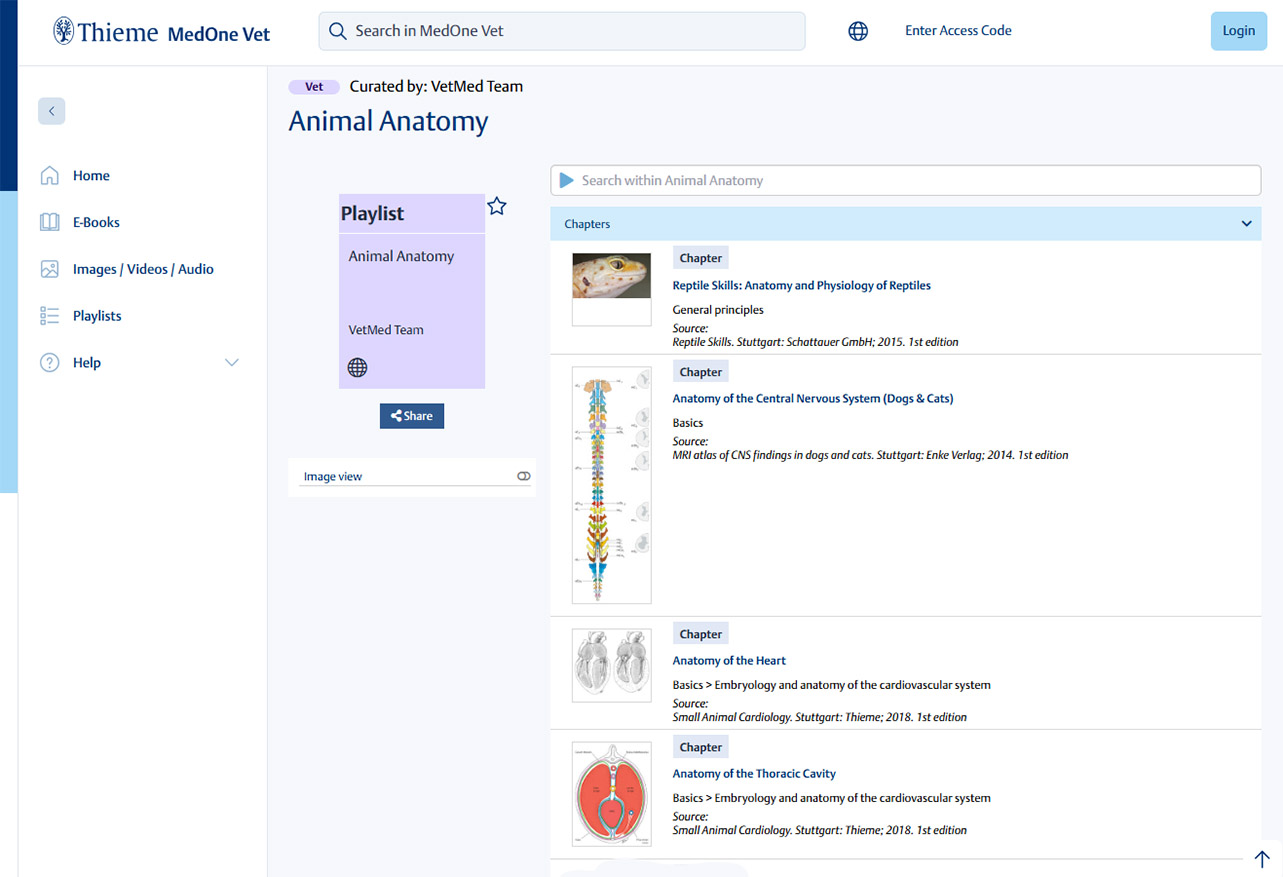The height and width of the screenshot is (877, 1283).
Task: Click the Images / Videos / Audio icon
Action: point(49,269)
